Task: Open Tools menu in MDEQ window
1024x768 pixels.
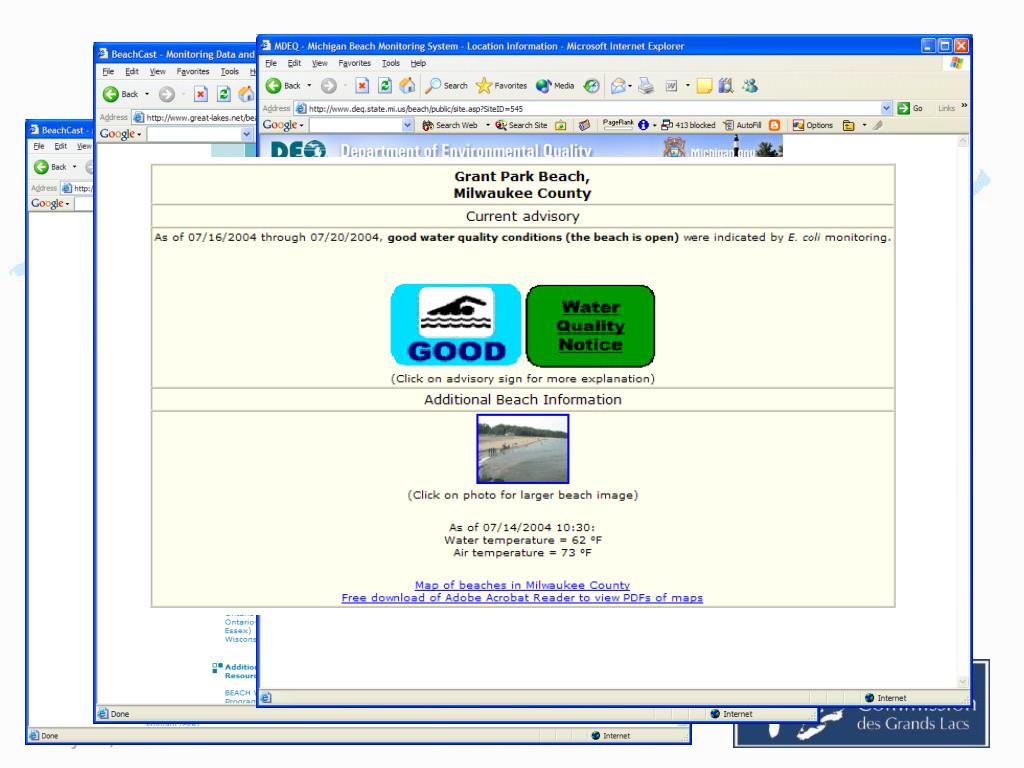Action: 391,63
